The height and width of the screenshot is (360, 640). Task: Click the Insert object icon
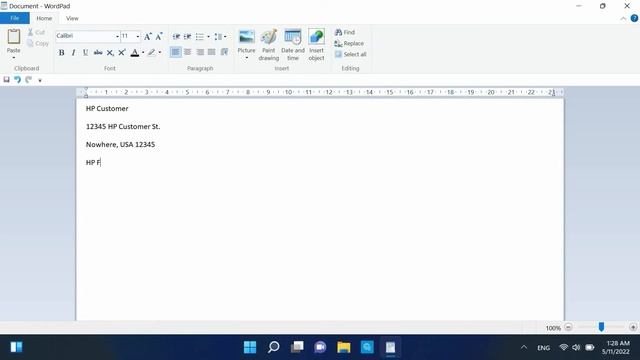(x=316, y=37)
